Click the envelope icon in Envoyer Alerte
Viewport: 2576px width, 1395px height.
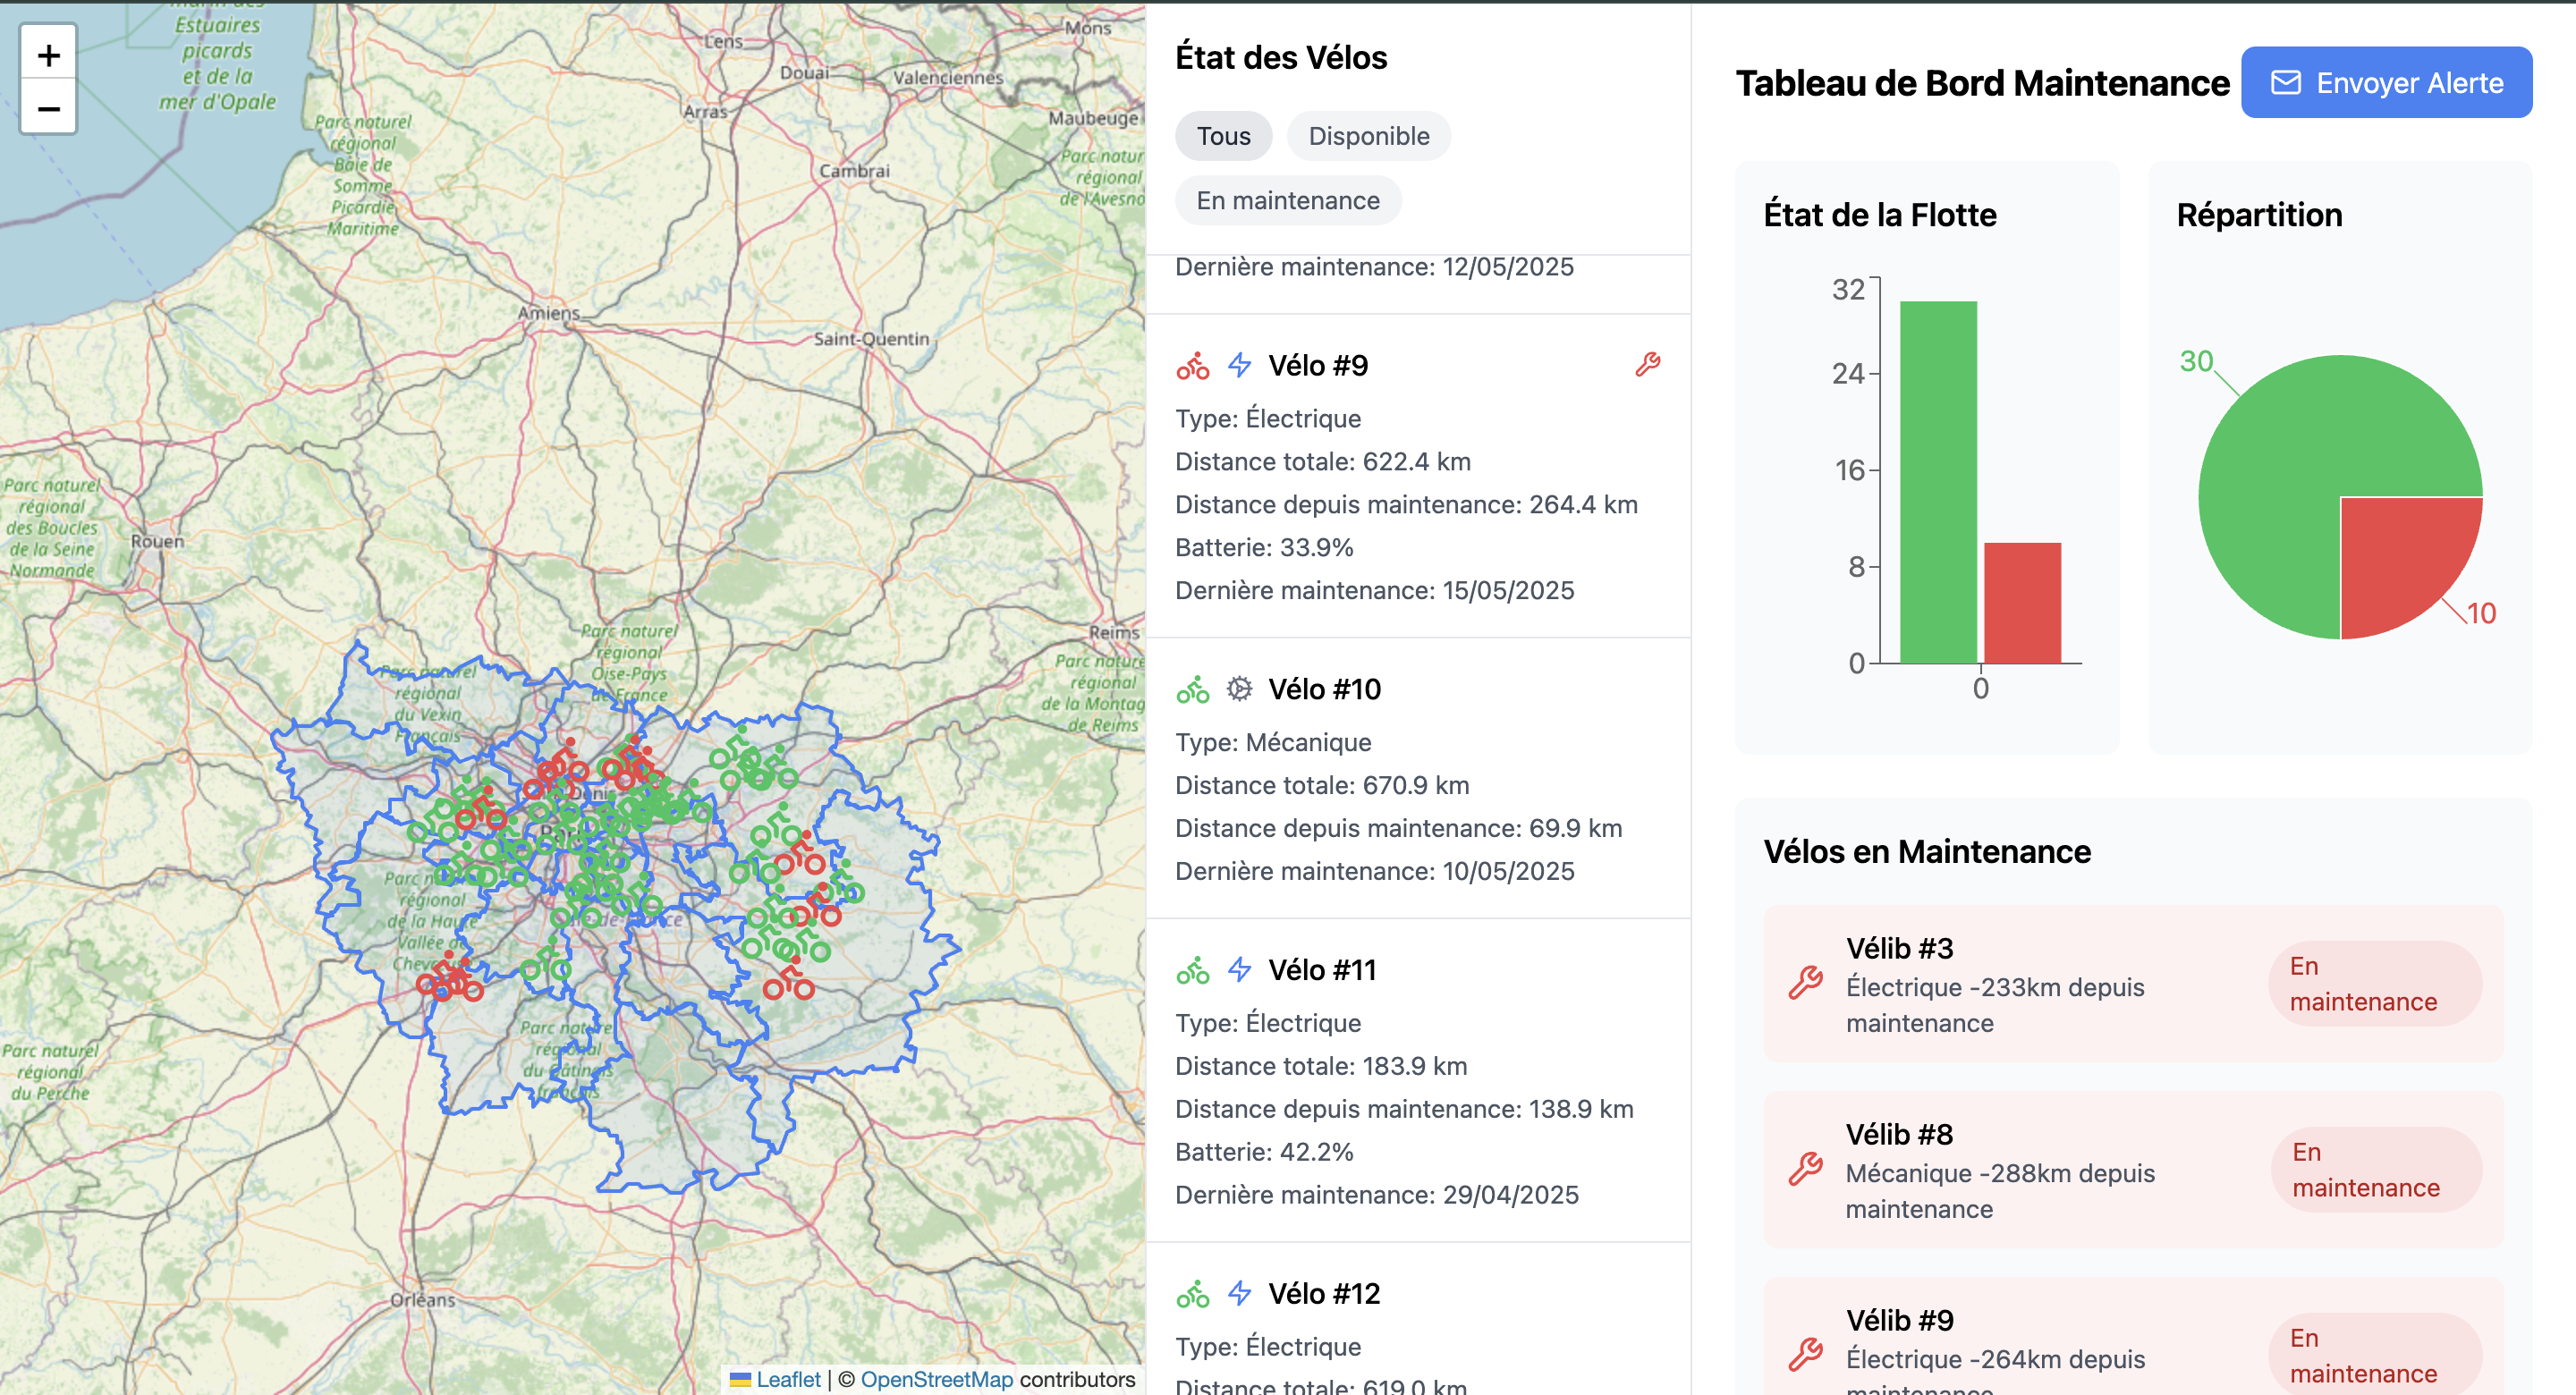coord(2286,82)
